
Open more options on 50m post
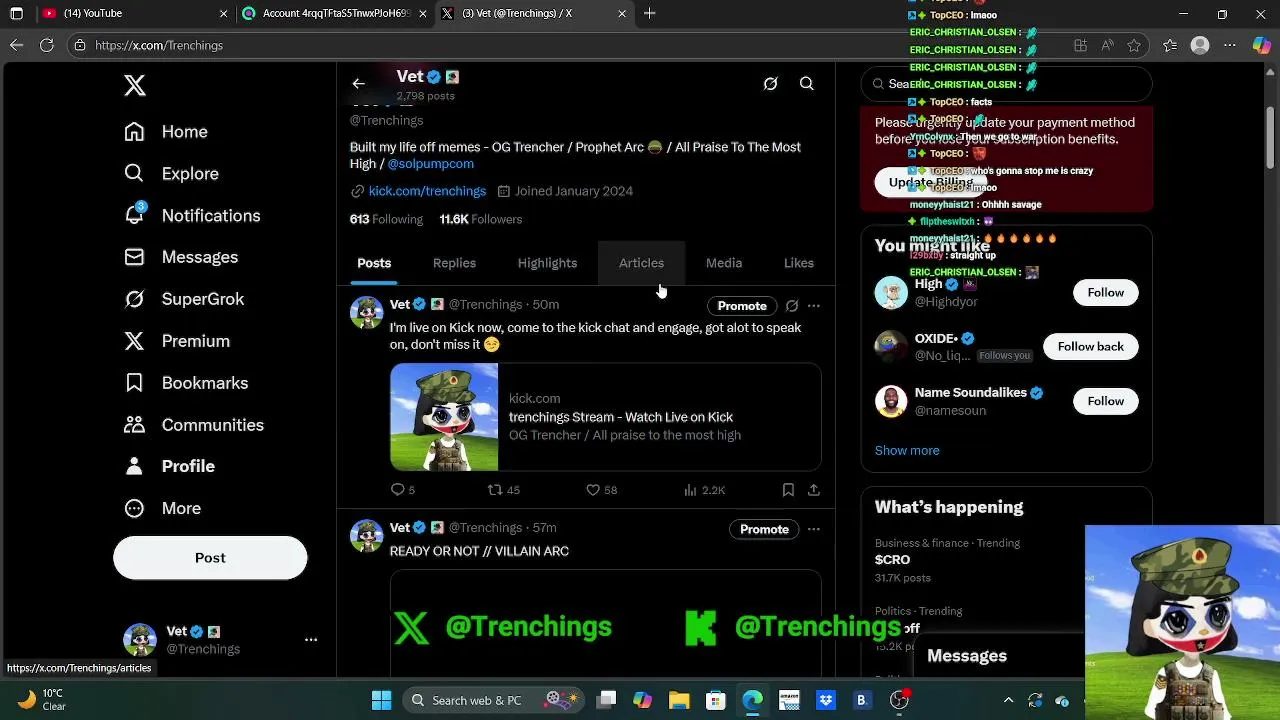pos(814,306)
